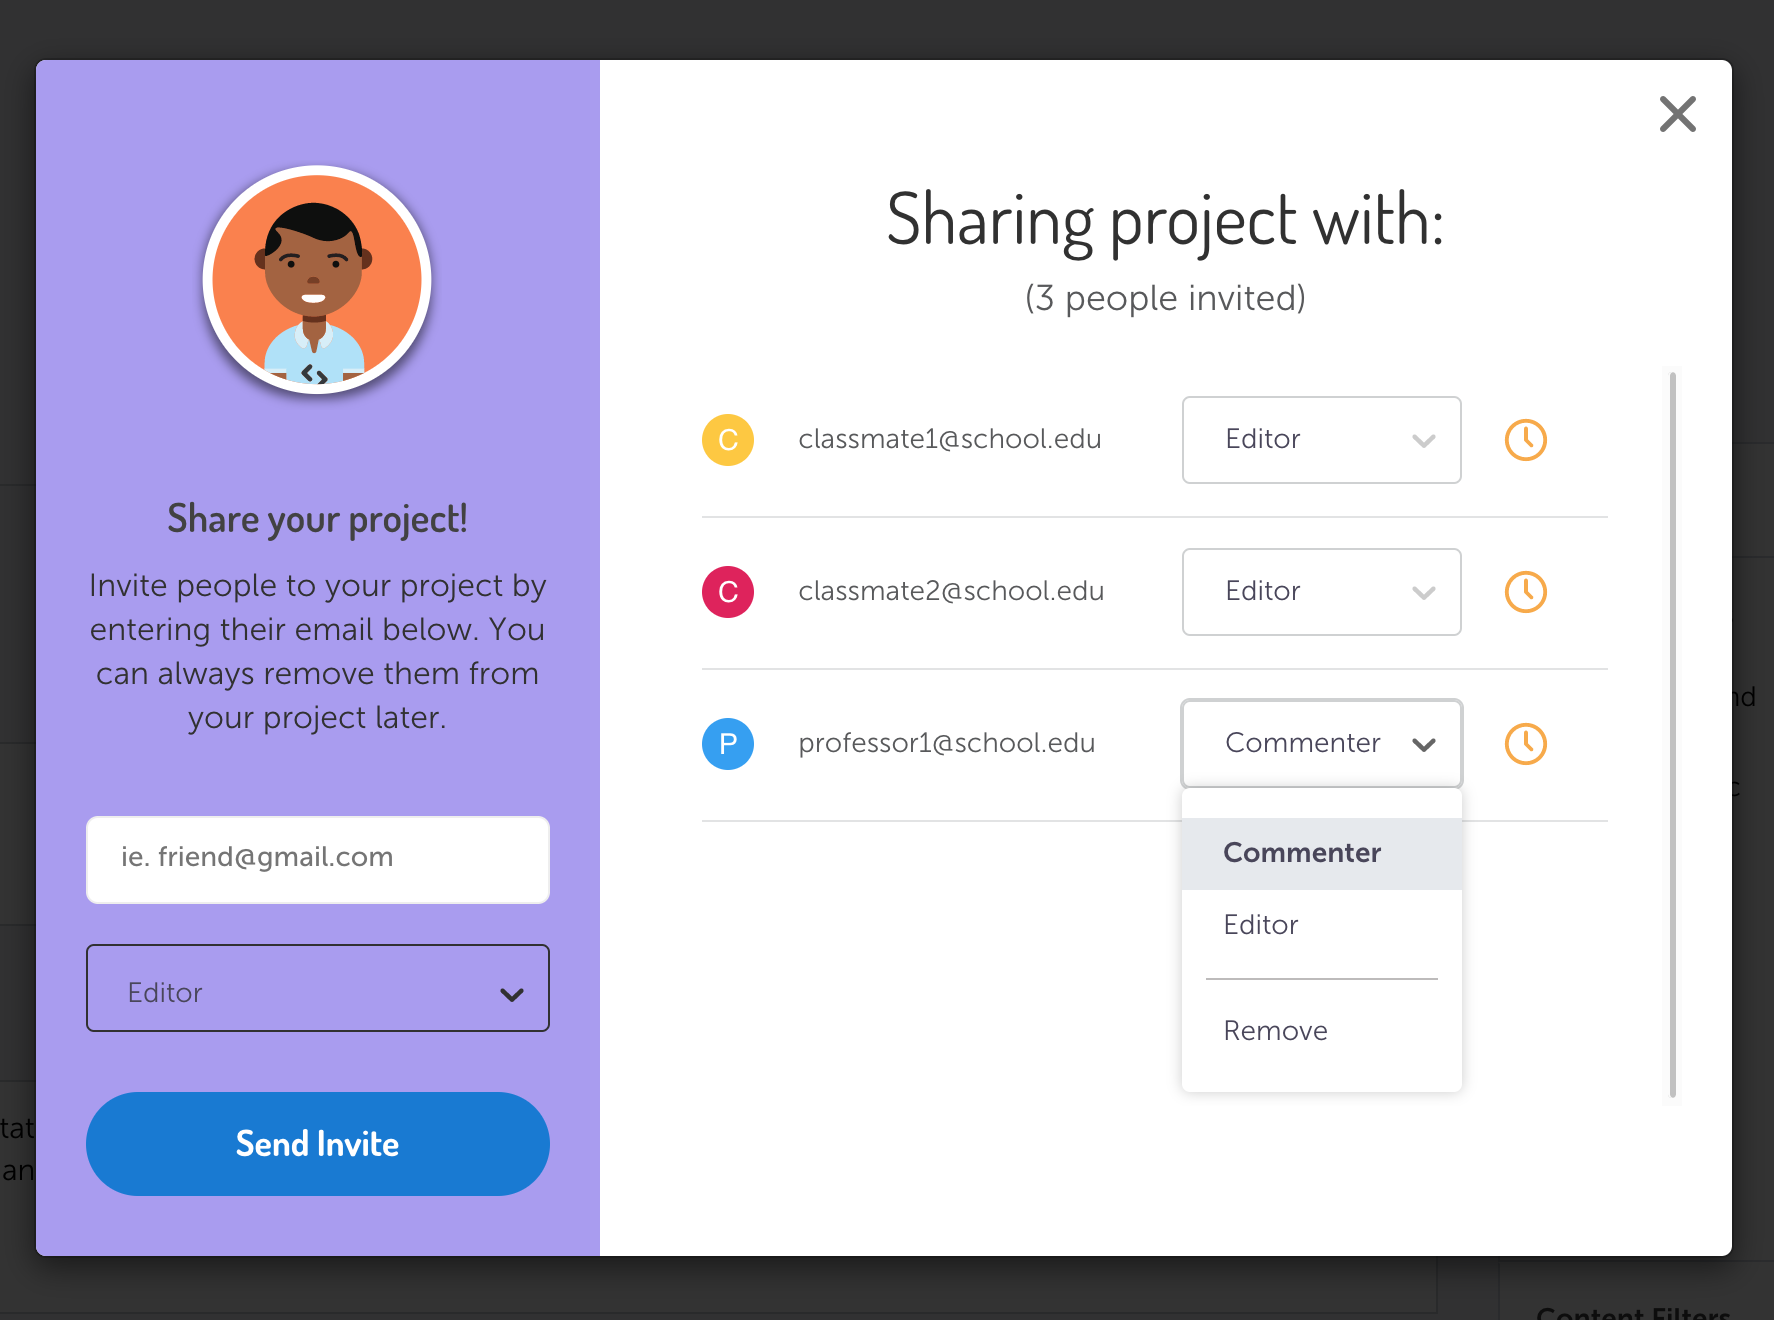Click pending clock icon for classmate1@school.edu
This screenshot has width=1774, height=1320.
point(1525,440)
